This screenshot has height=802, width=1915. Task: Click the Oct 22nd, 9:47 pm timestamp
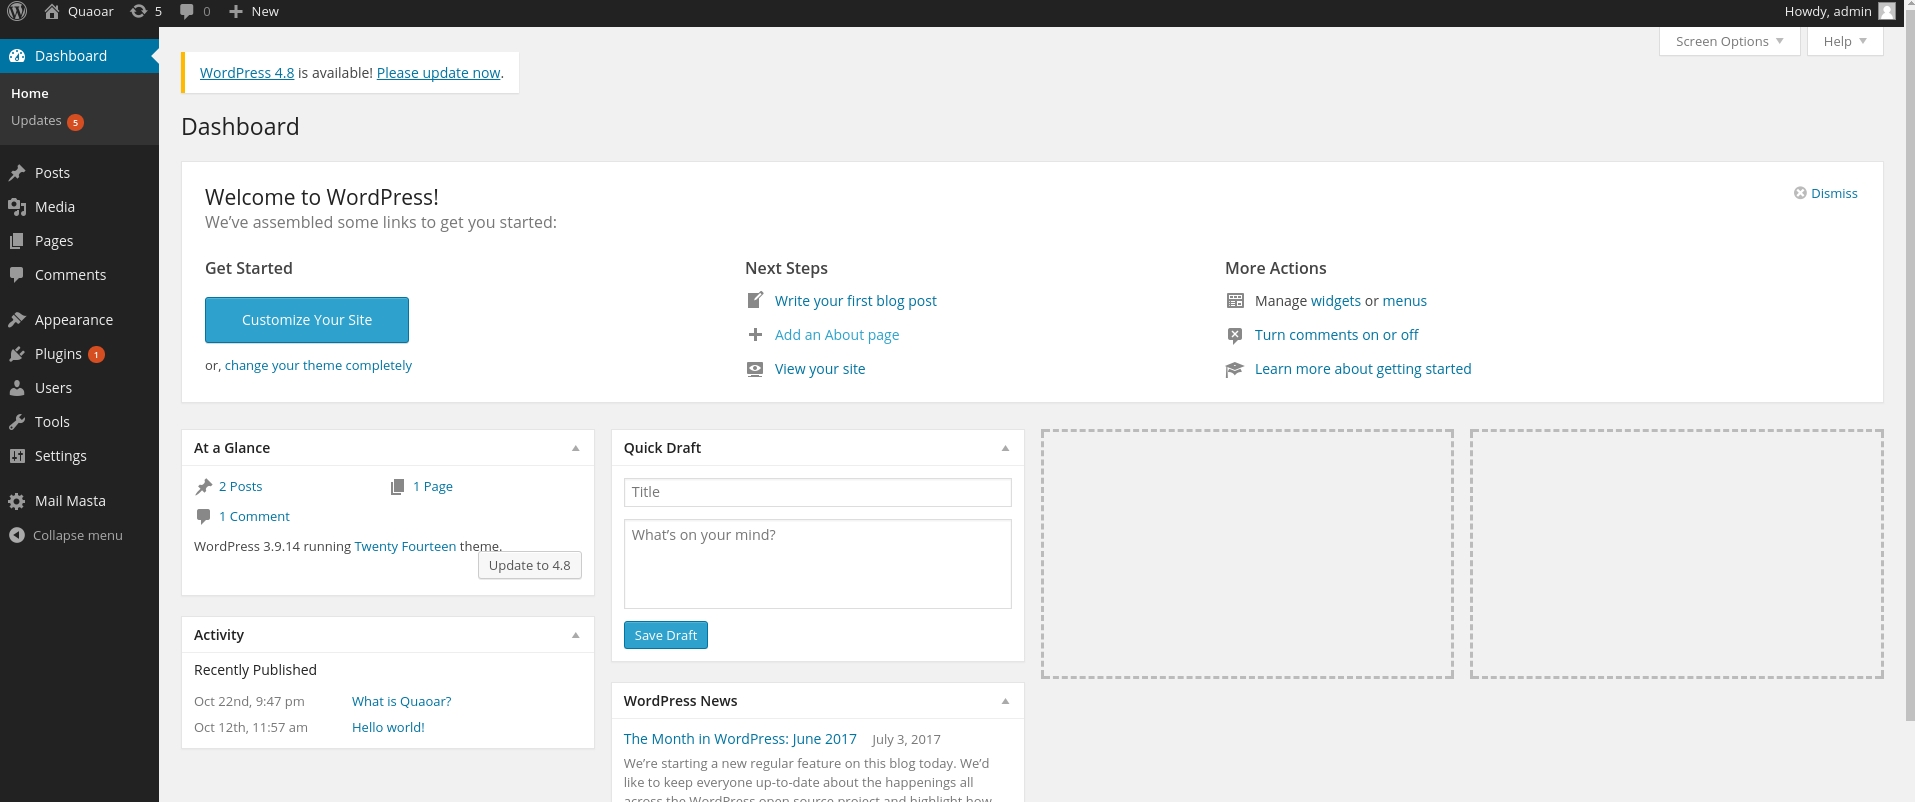(x=249, y=701)
